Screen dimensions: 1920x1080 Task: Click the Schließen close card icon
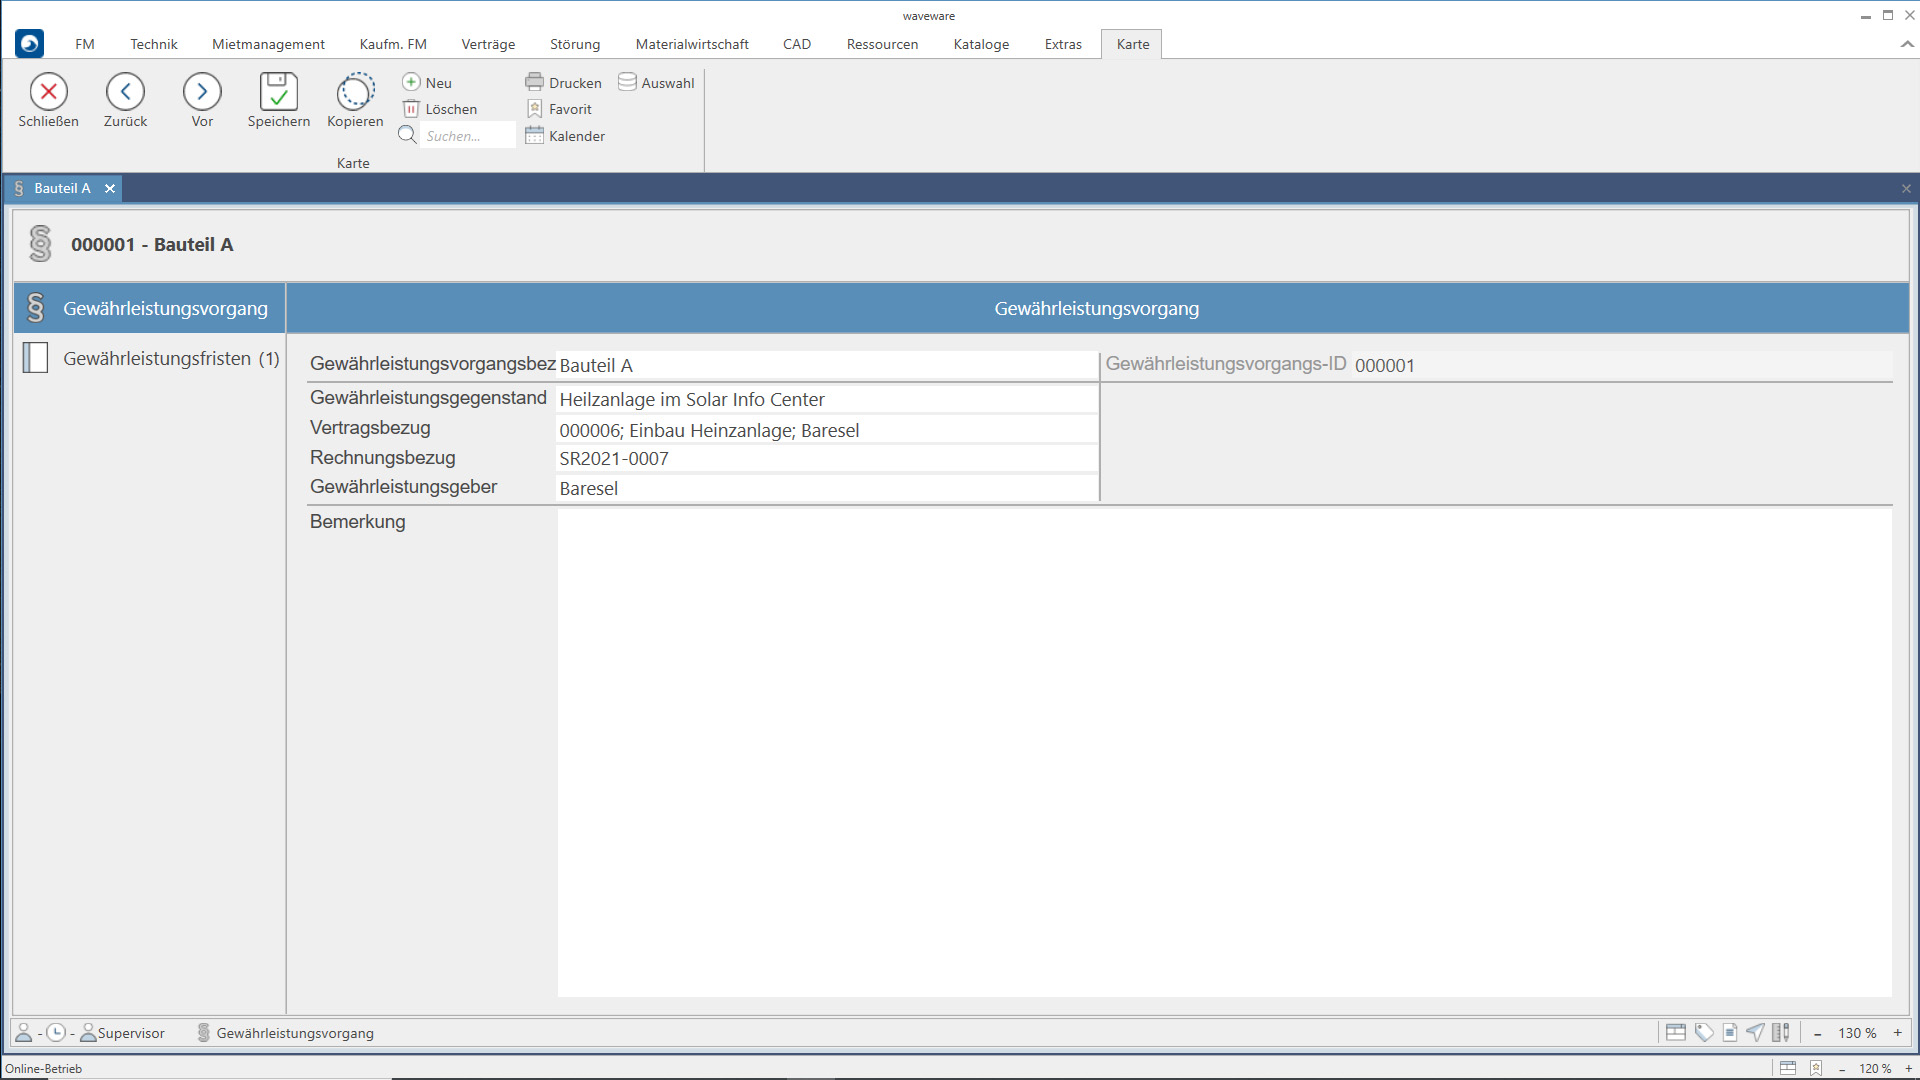(48, 92)
